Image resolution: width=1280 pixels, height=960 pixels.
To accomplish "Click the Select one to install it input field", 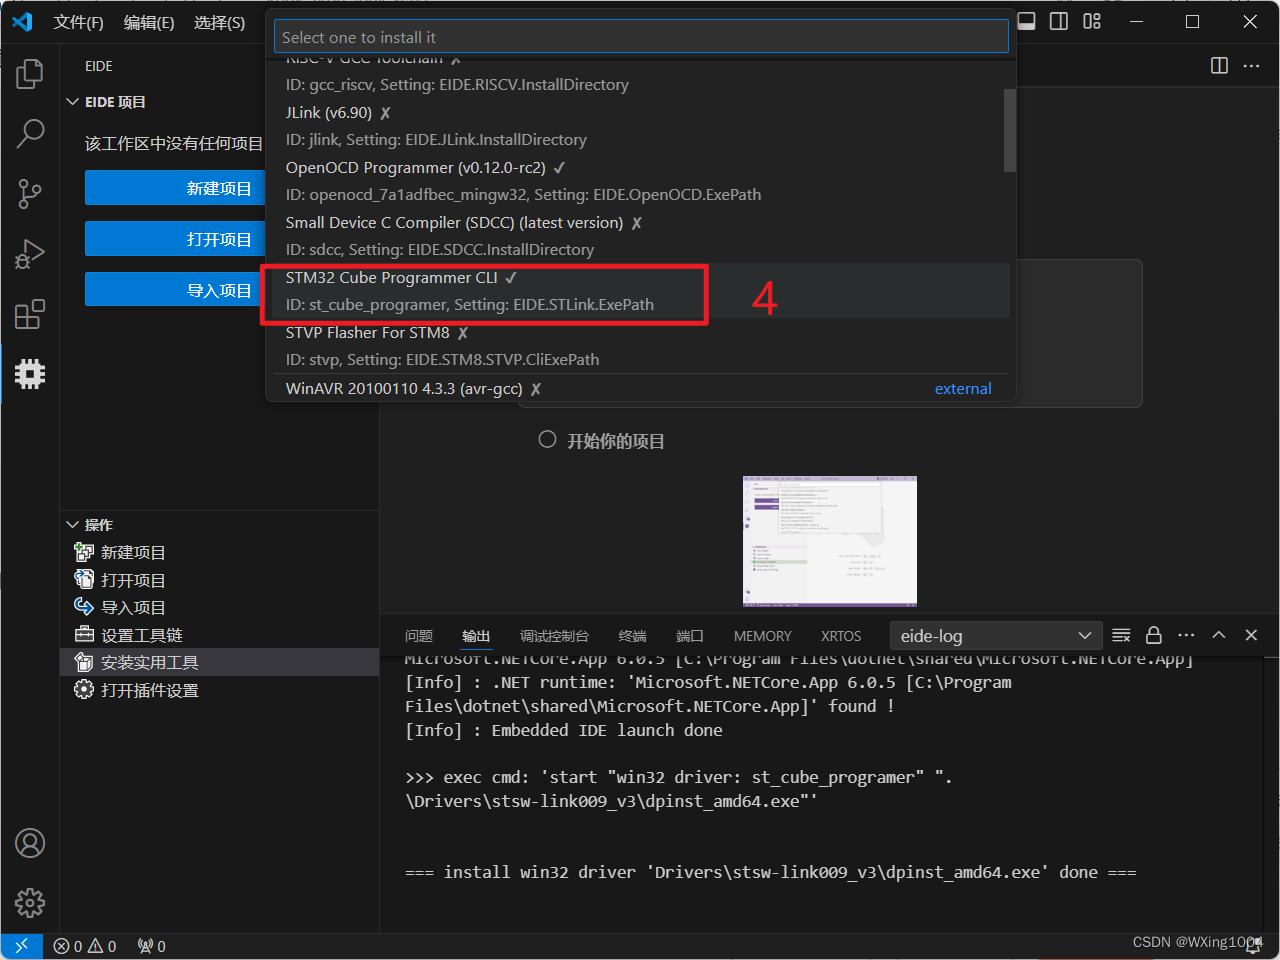I will point(641,35).
